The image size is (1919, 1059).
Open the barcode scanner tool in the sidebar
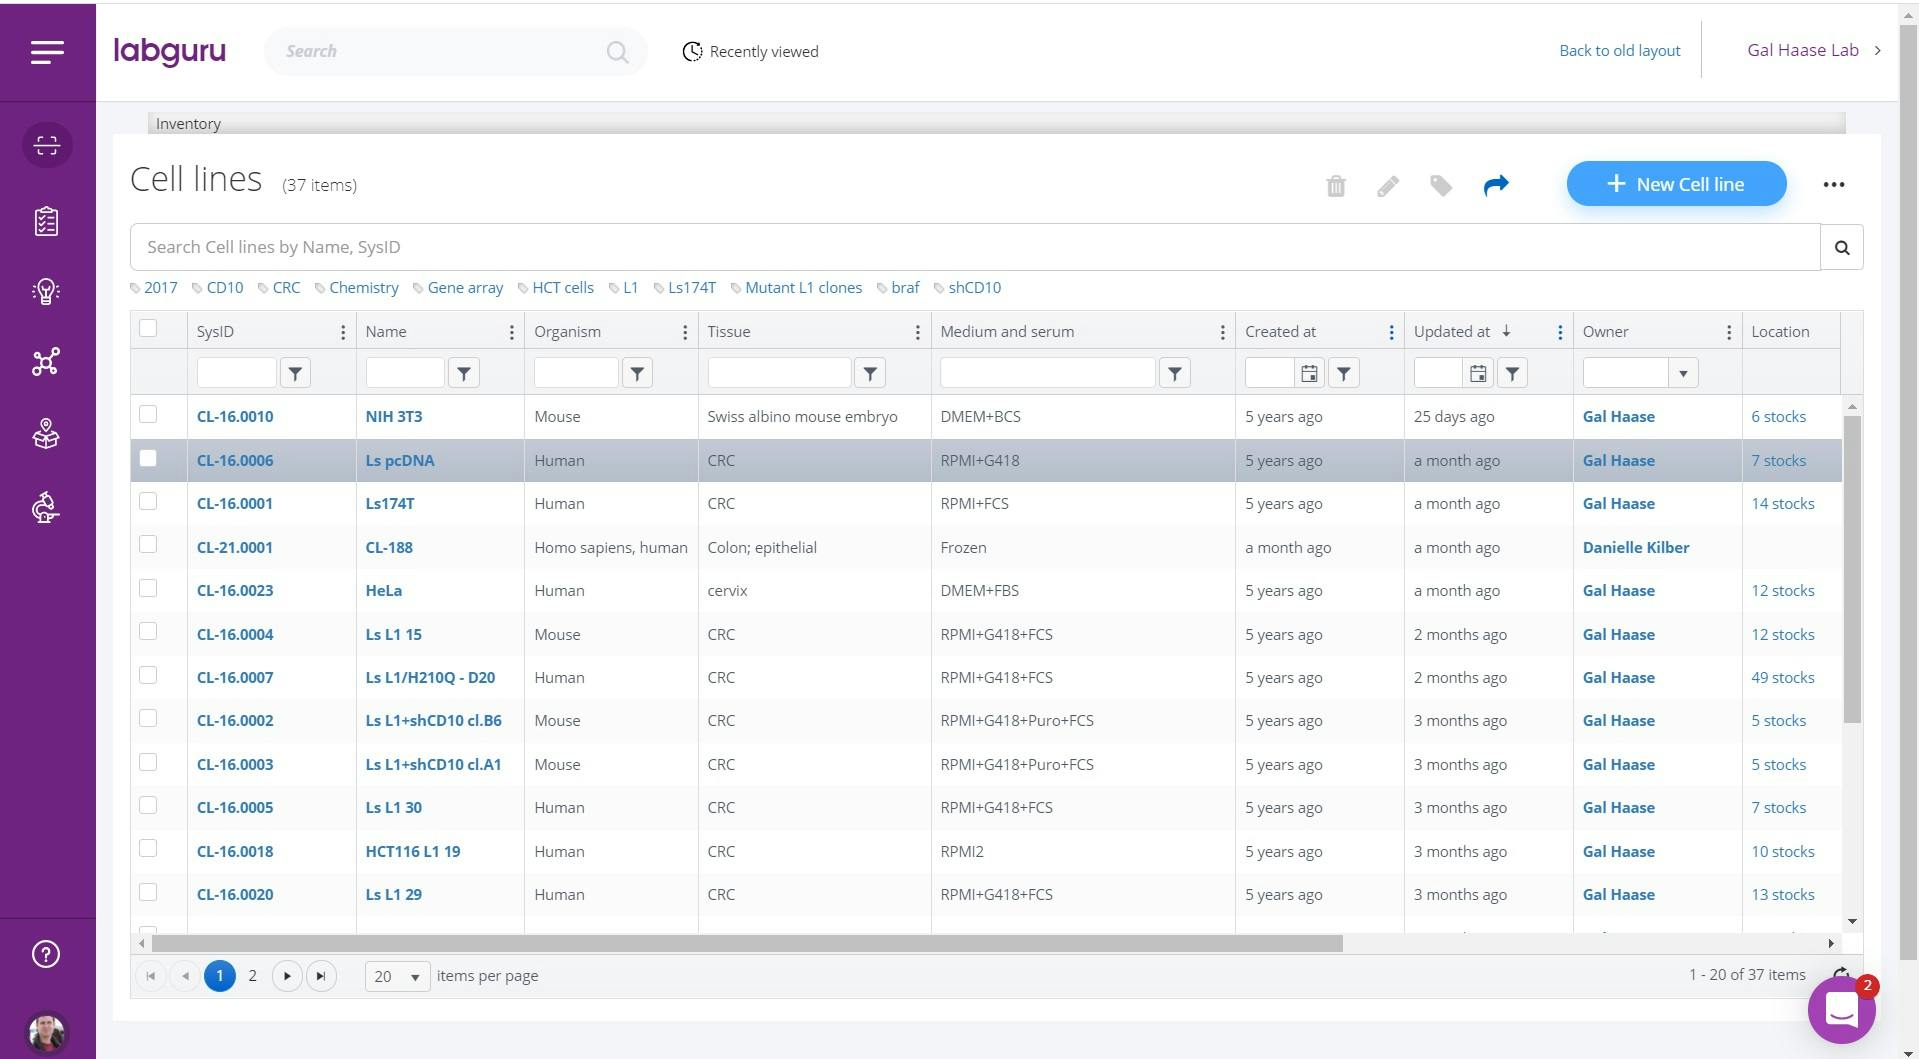tap(47, 145)
